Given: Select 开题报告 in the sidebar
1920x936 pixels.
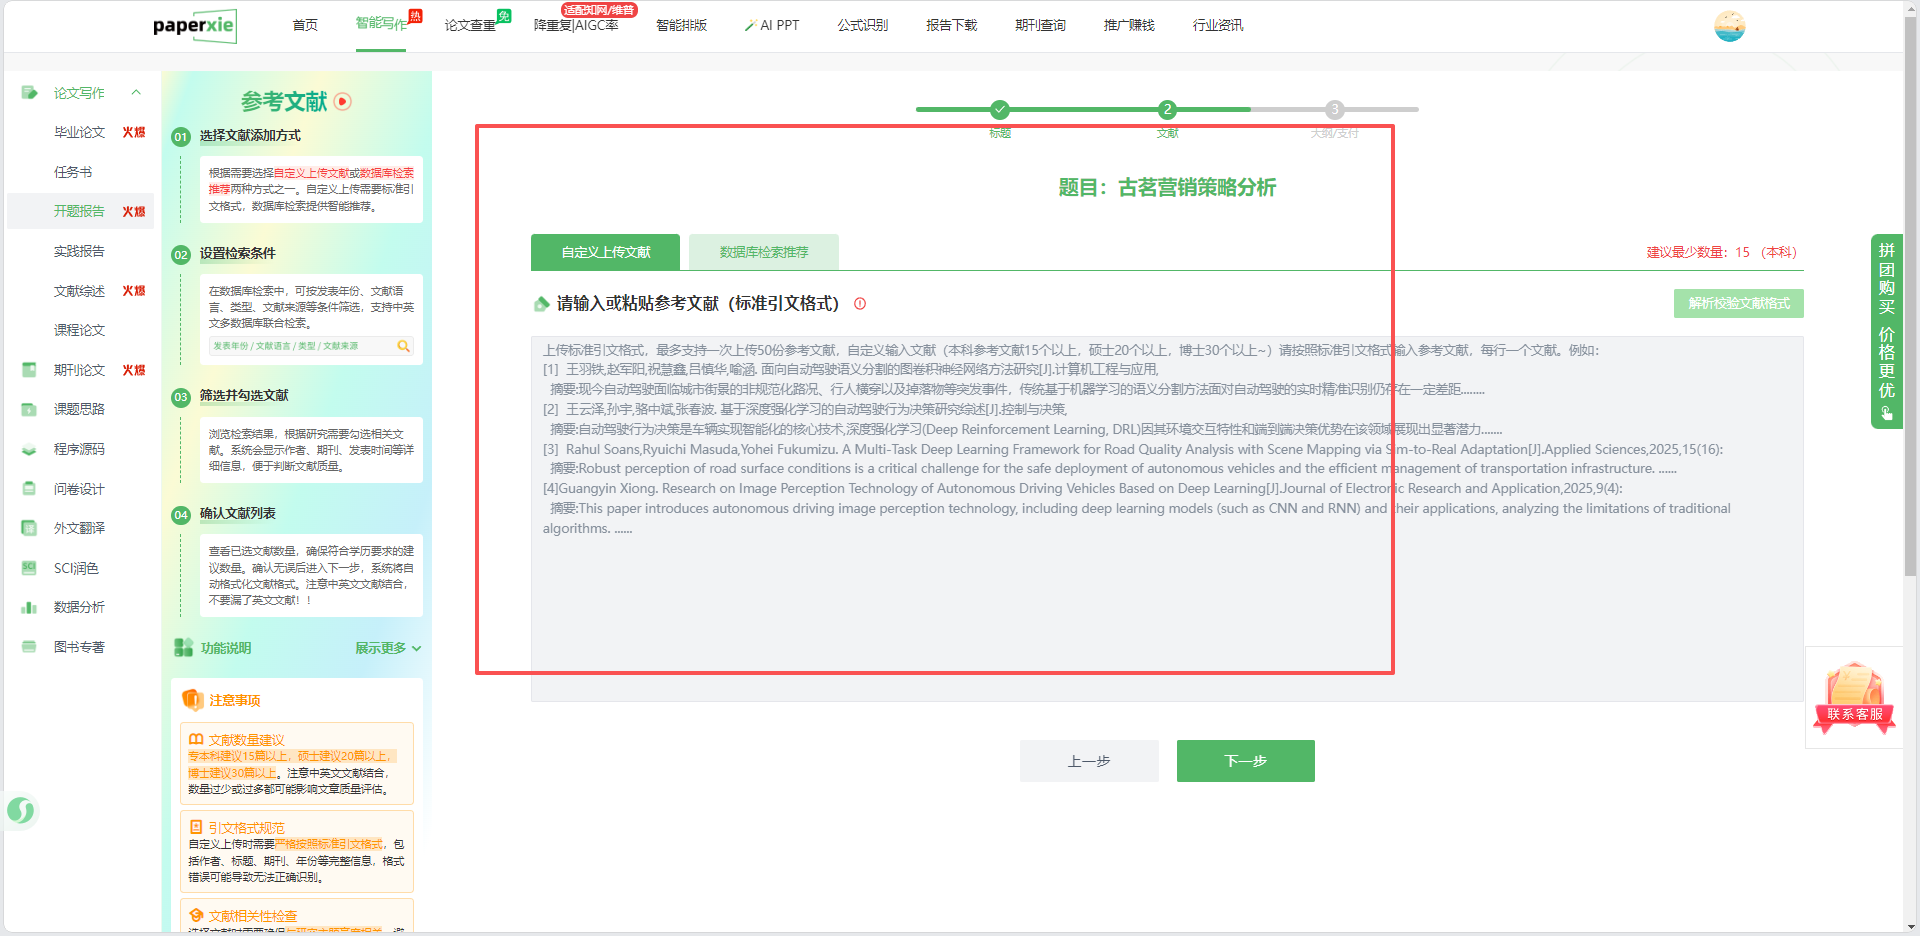Looking at the screenshot, I should (x=79, y=211).
